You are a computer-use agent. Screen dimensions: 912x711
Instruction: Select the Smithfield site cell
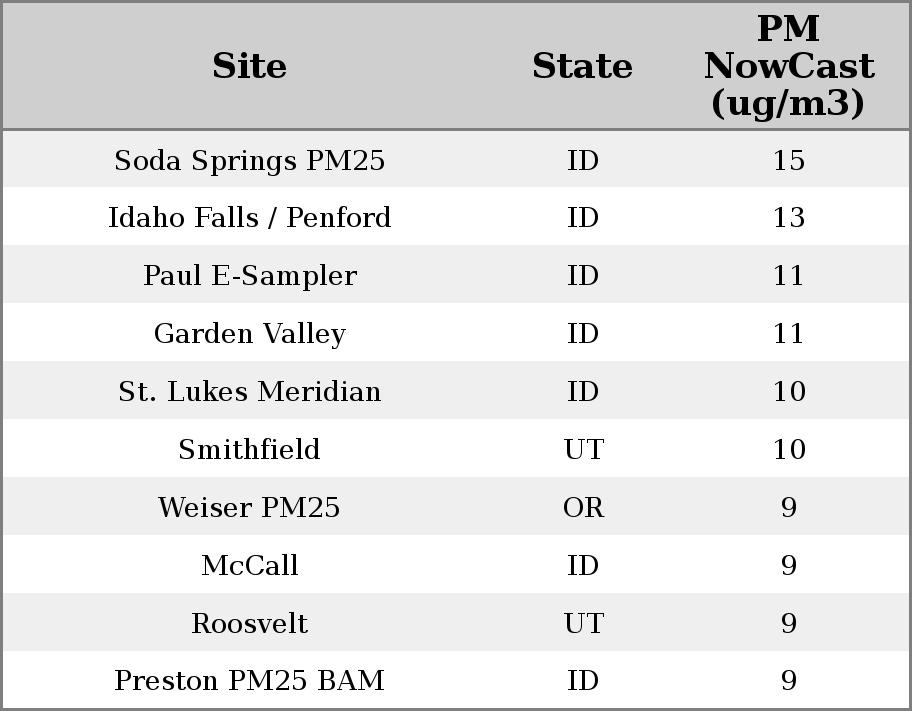coord(249,450)
